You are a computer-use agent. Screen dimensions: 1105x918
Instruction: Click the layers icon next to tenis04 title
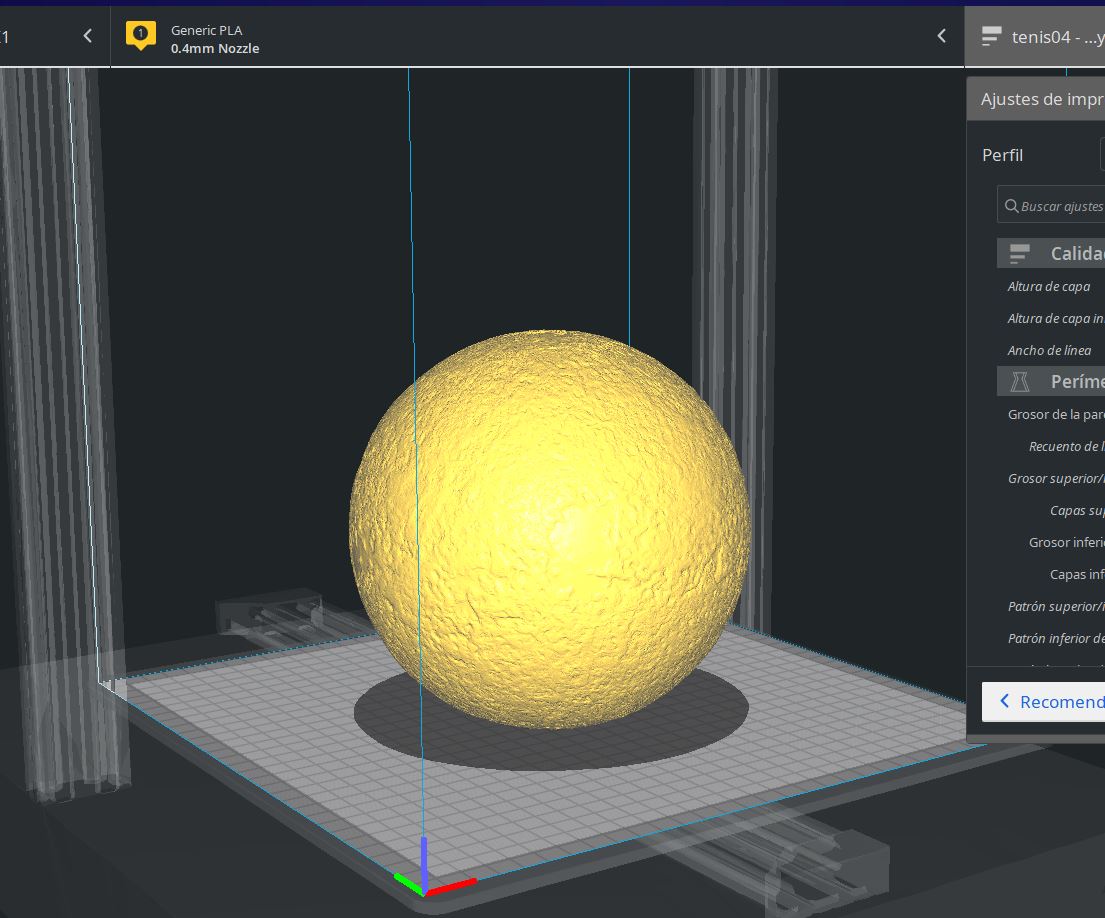990,36
